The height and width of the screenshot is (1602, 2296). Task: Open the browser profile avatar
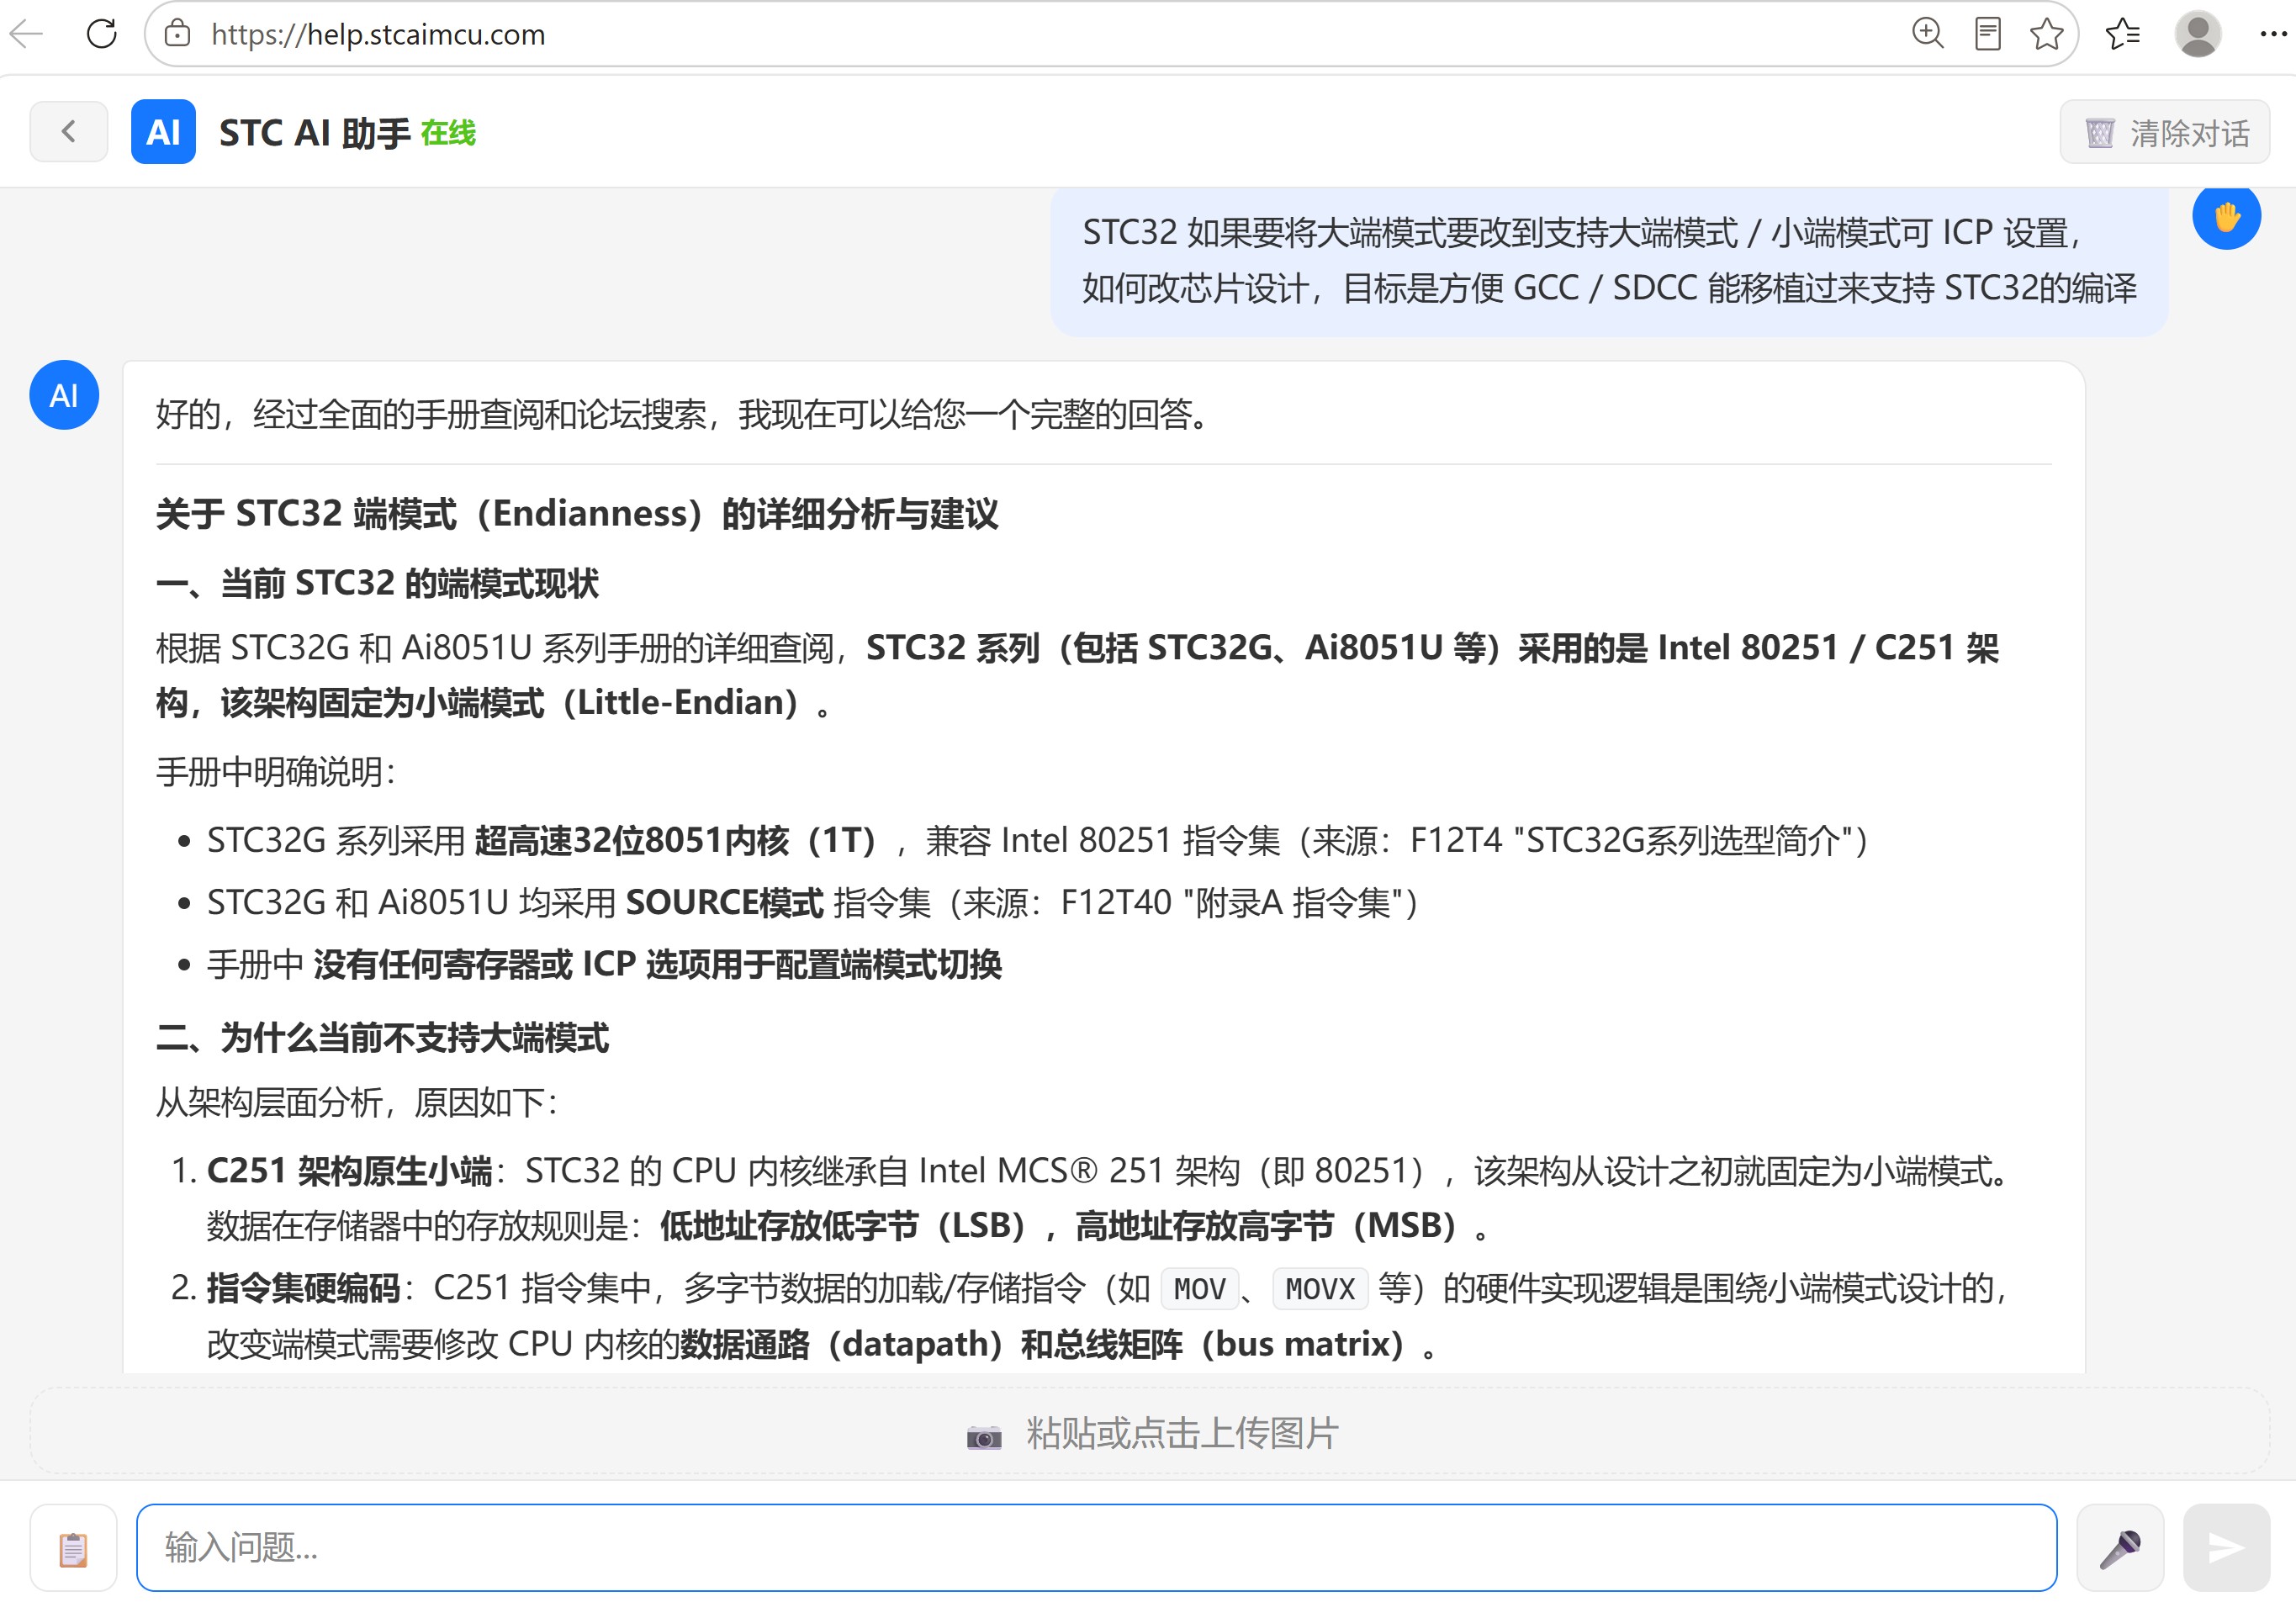click(x=2198, y=34)
